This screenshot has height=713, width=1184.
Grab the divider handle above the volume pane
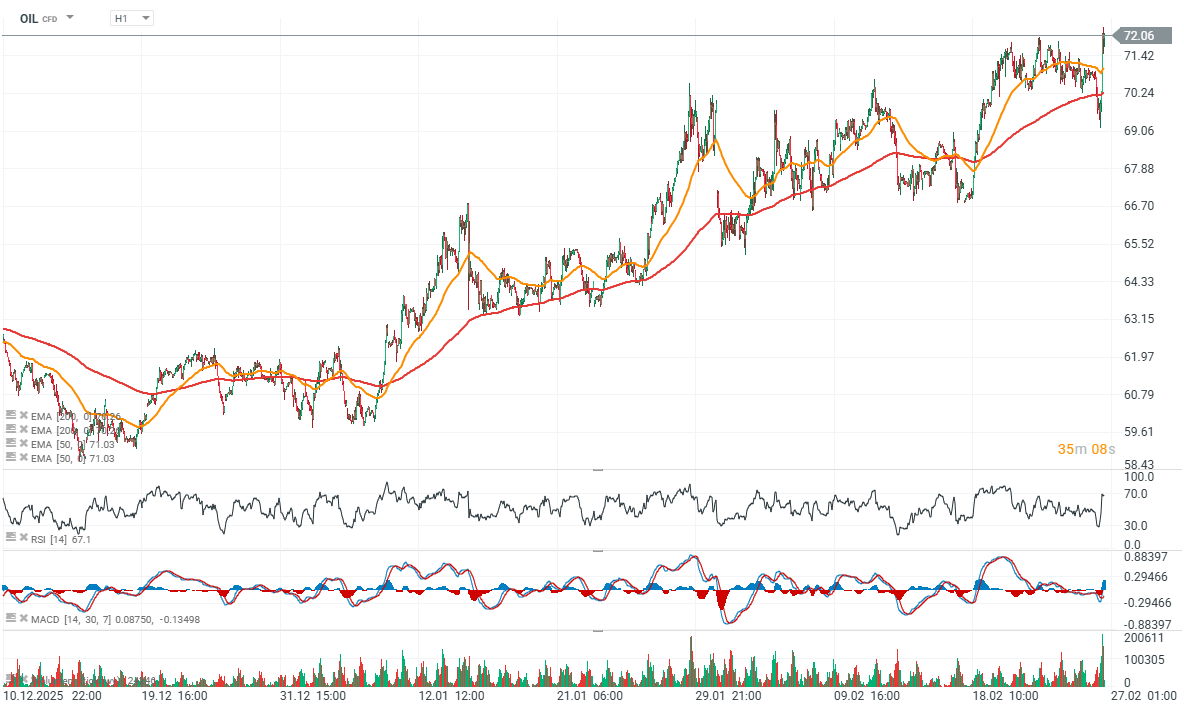(597, 630)
